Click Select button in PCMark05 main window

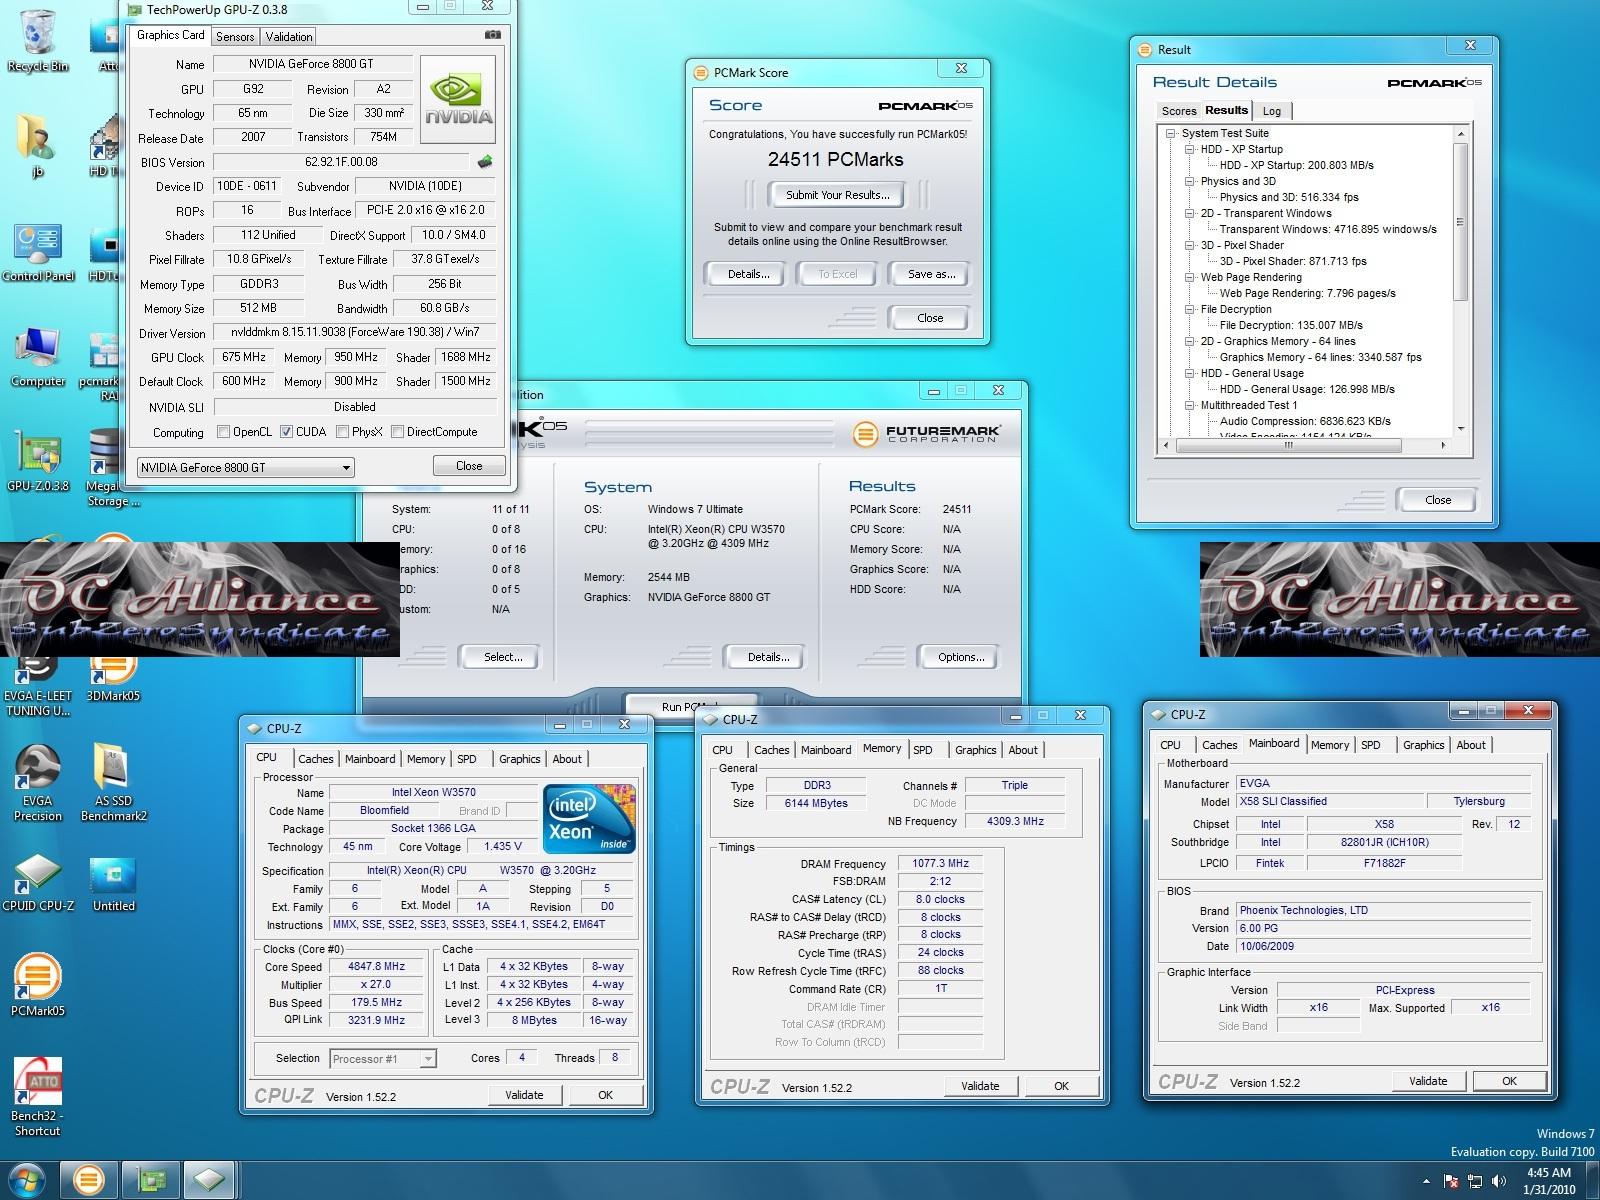502,657
